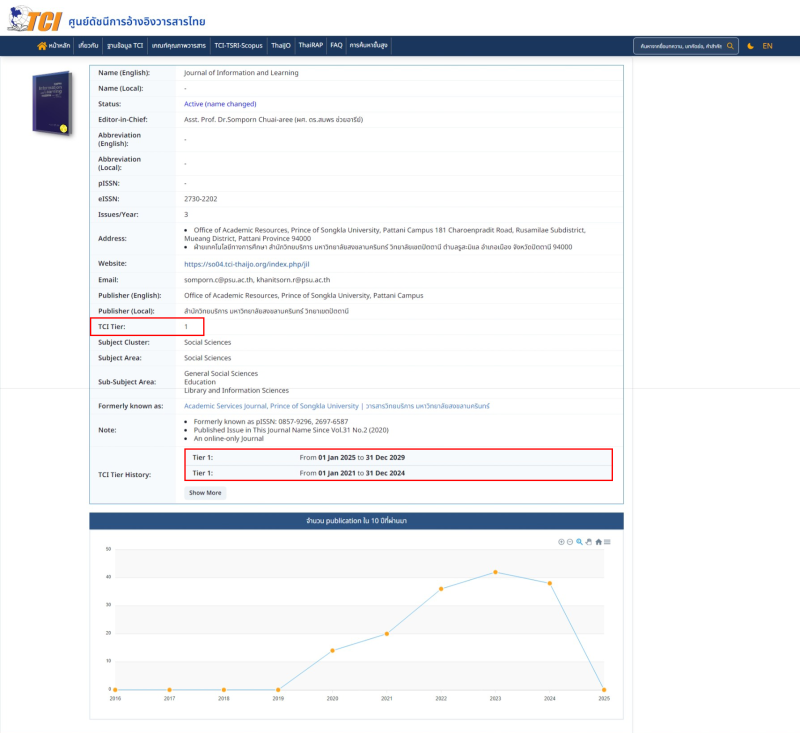The image size is (800, 733).
Task: Click the Subject Cluster value Social Sciences
Action: (x=208, y=343)
